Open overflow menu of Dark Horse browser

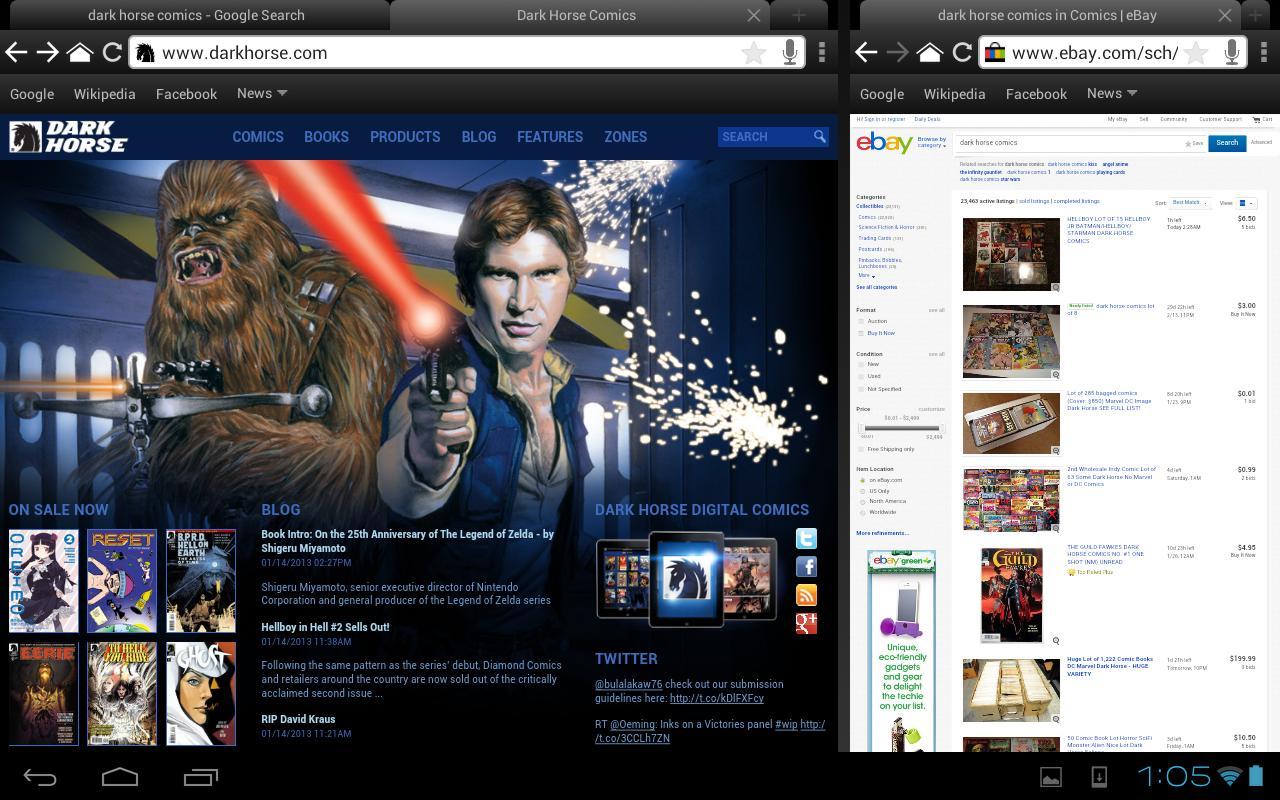coord(822,53)
